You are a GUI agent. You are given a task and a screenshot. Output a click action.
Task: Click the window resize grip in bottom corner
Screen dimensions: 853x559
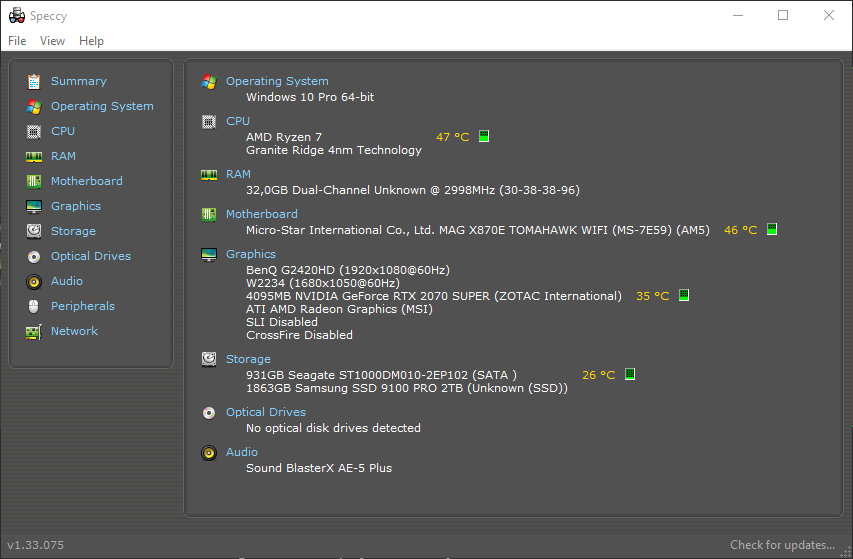(846, 552)
